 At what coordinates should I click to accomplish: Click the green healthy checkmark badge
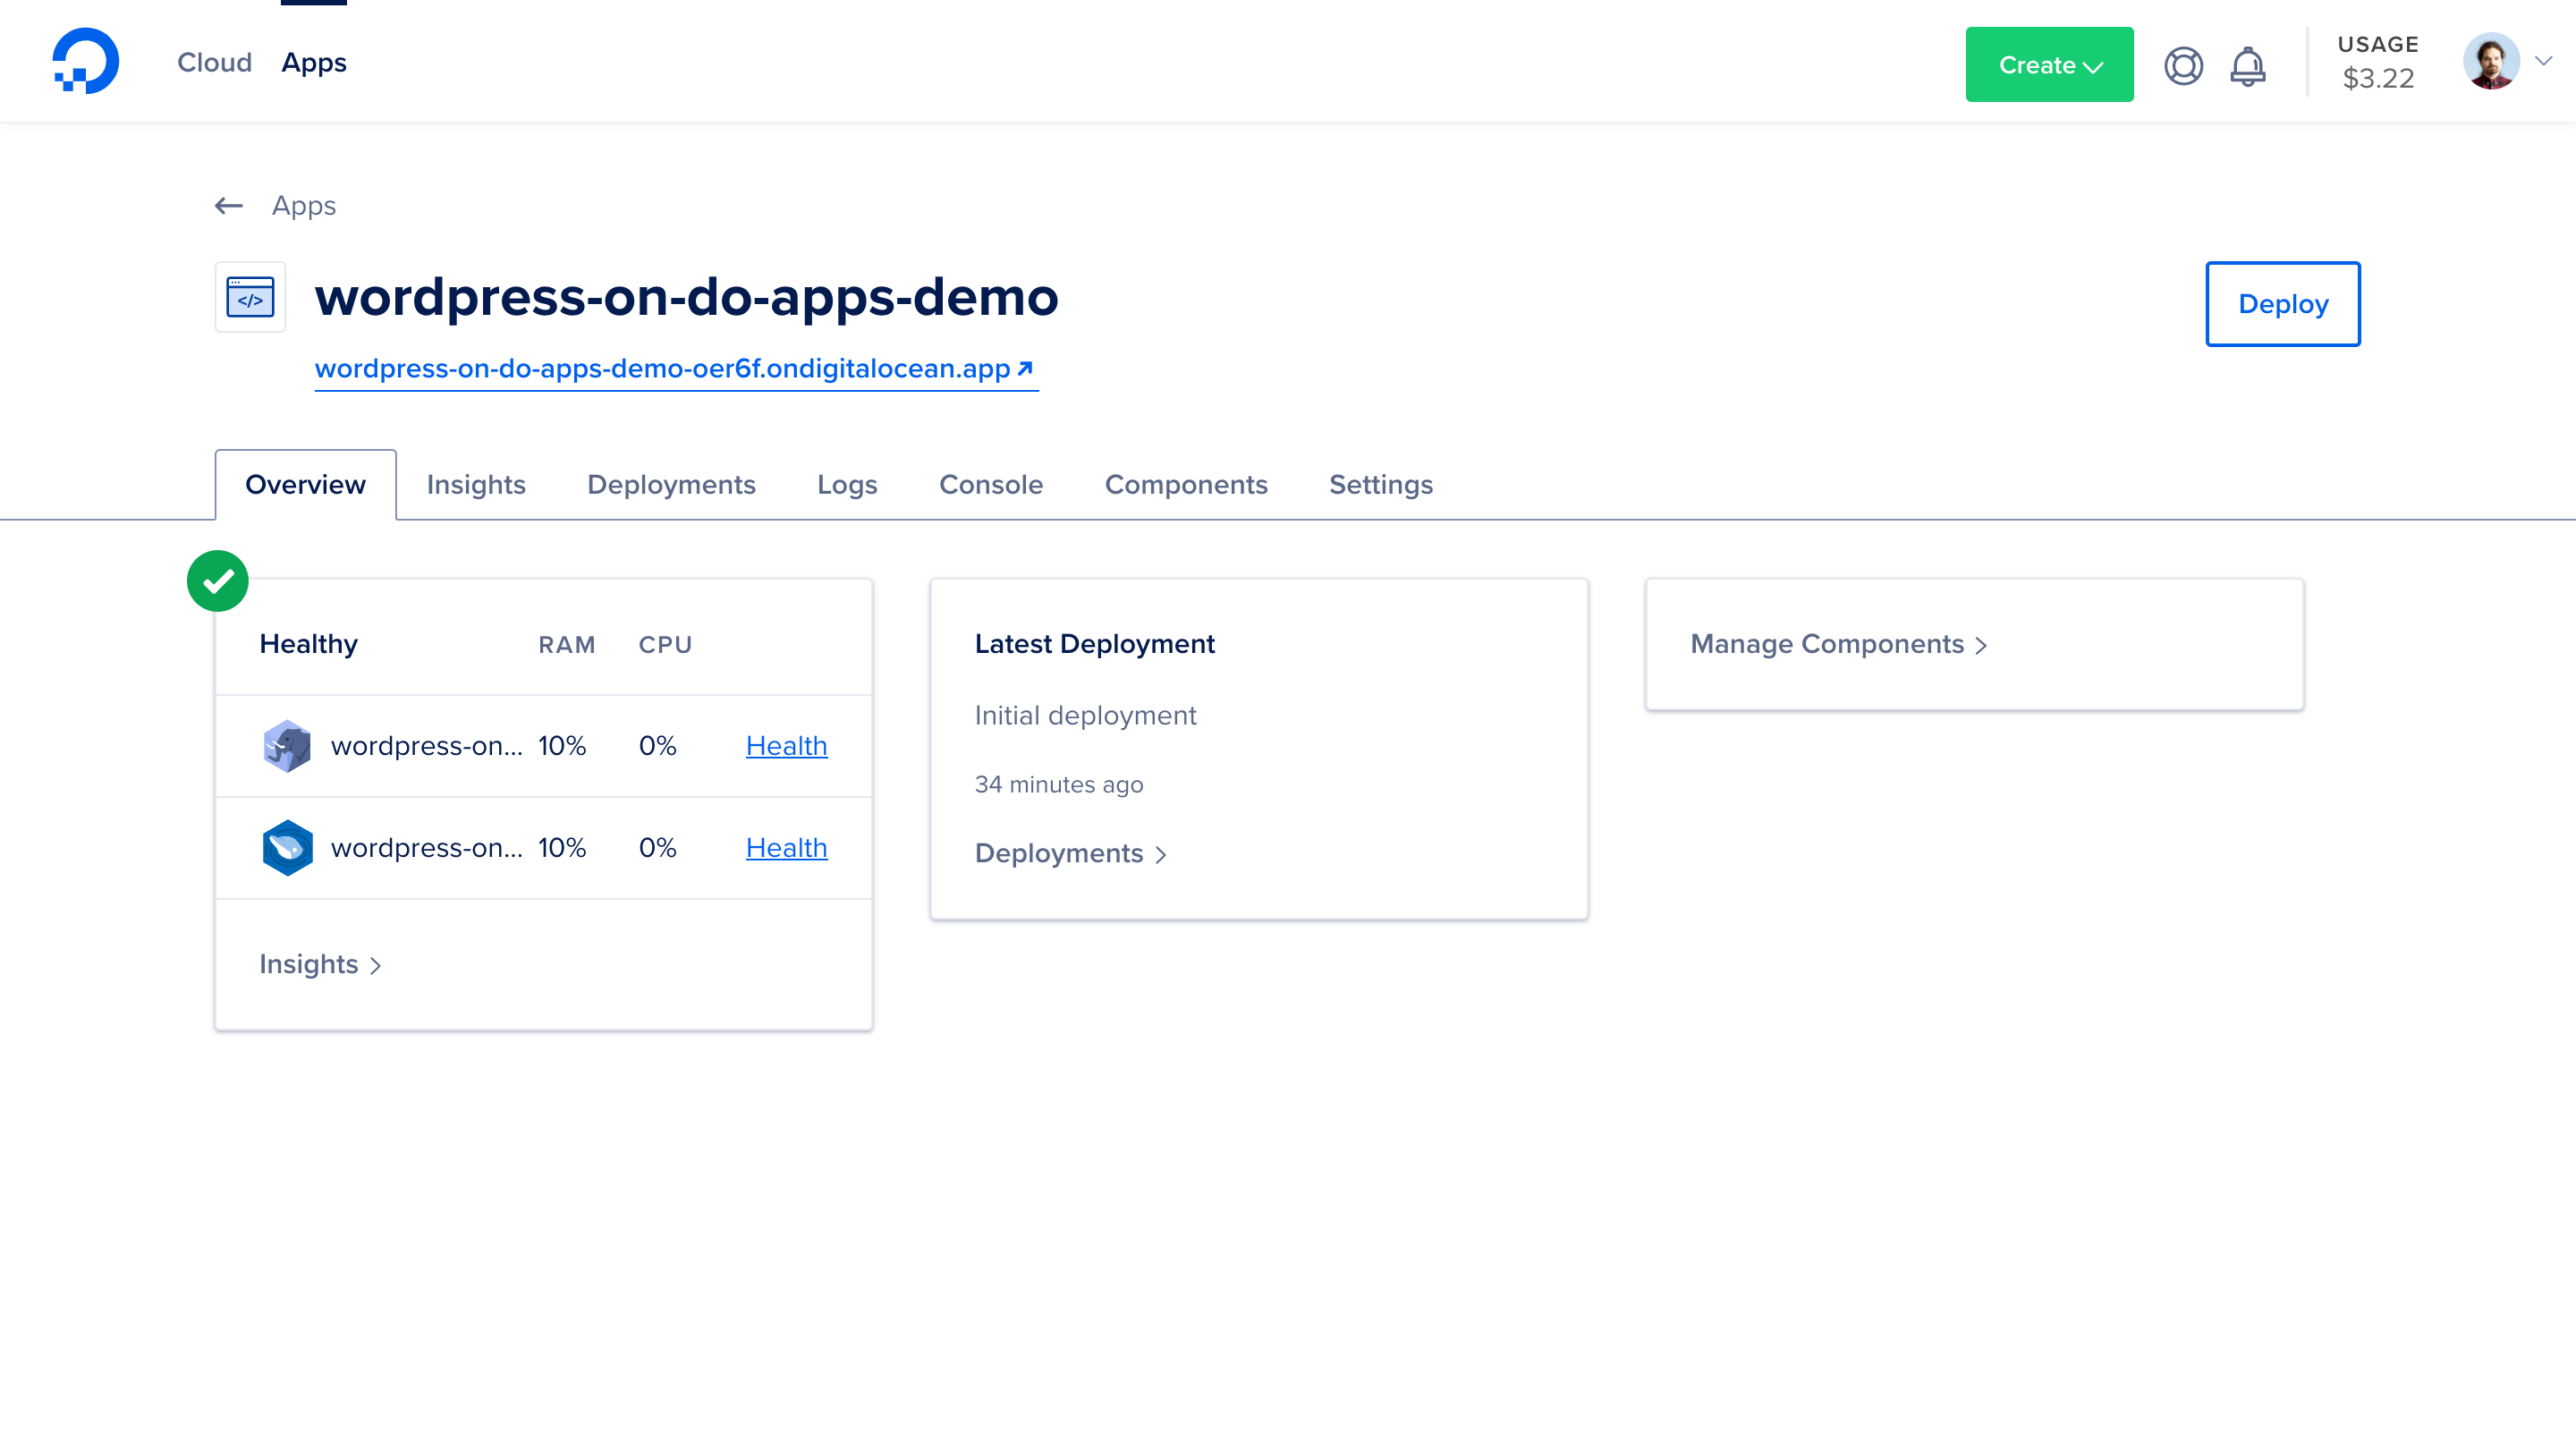218,581
